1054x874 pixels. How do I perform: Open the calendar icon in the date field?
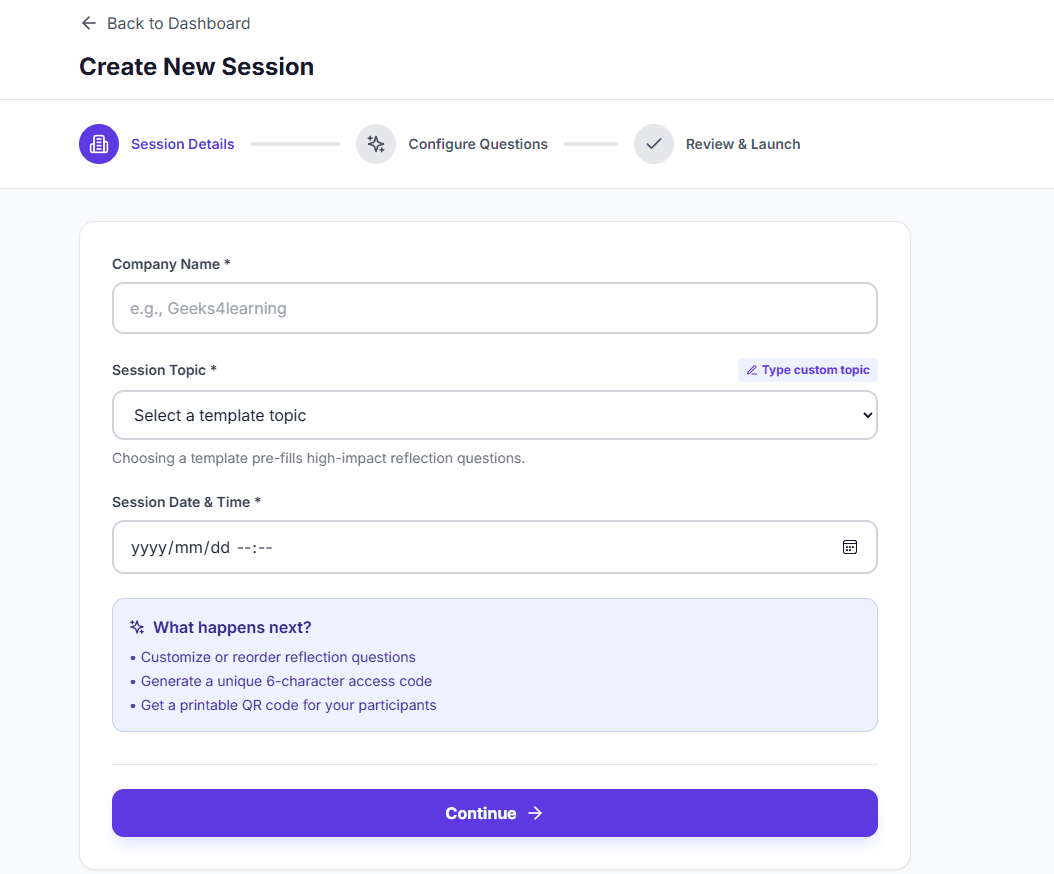pyautogui.click(x=850, y=547)
